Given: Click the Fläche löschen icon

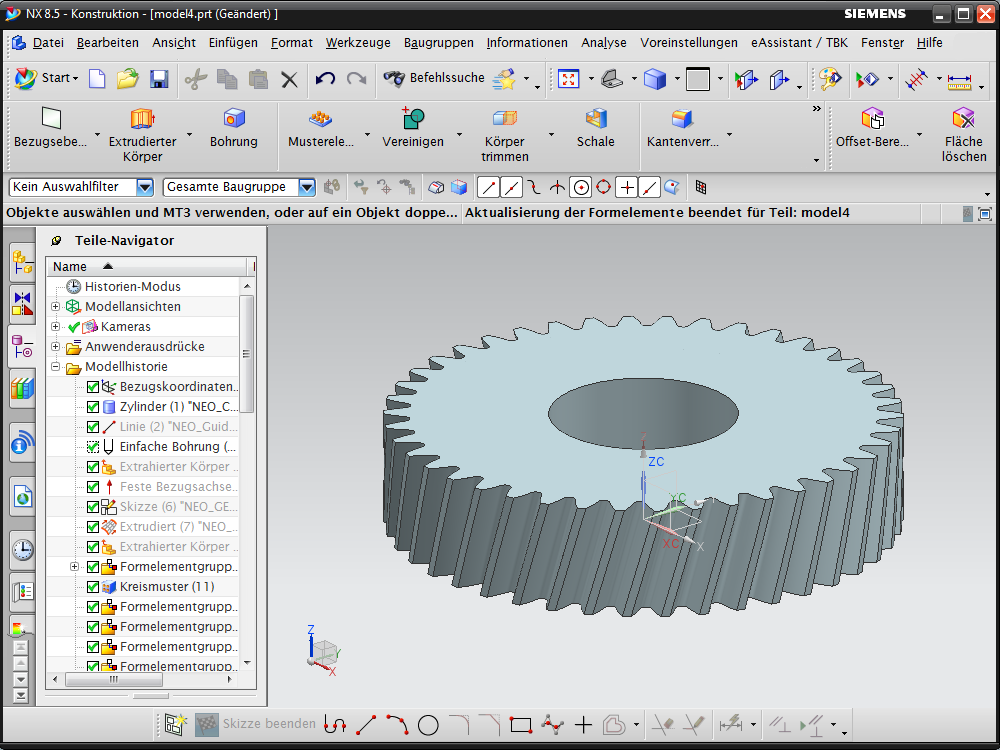Looking at the screenshot, I should (963, 134).
